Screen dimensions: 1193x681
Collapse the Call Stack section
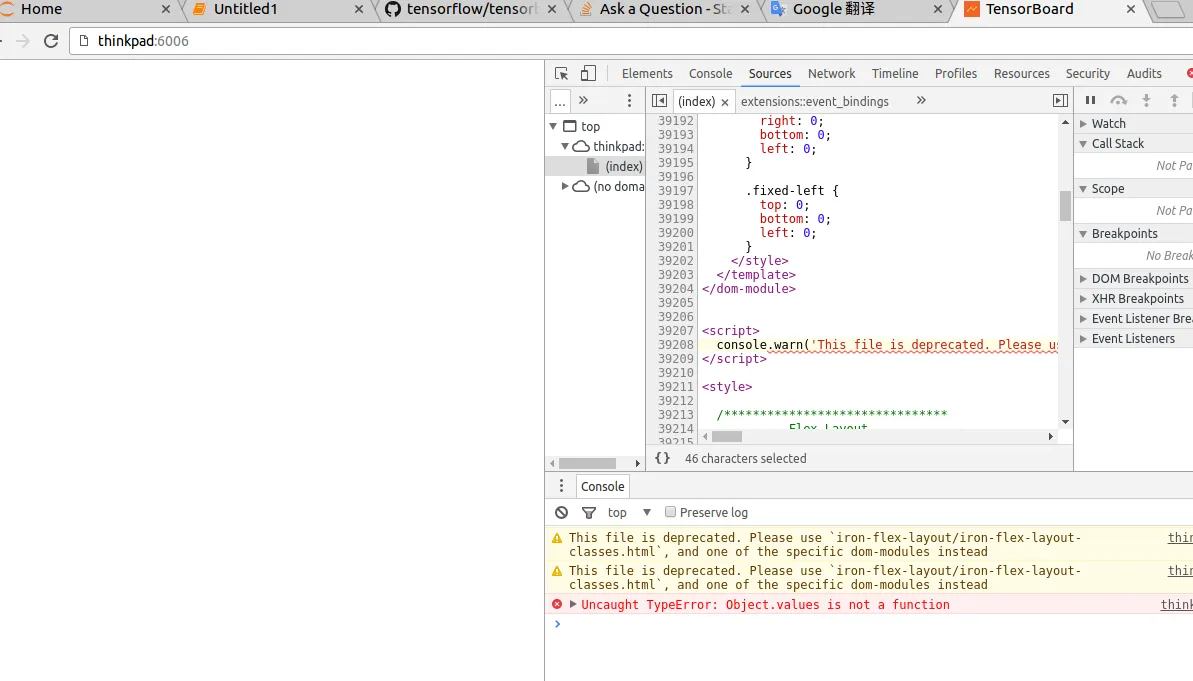pyautogui.click(x=1083, y=144)
